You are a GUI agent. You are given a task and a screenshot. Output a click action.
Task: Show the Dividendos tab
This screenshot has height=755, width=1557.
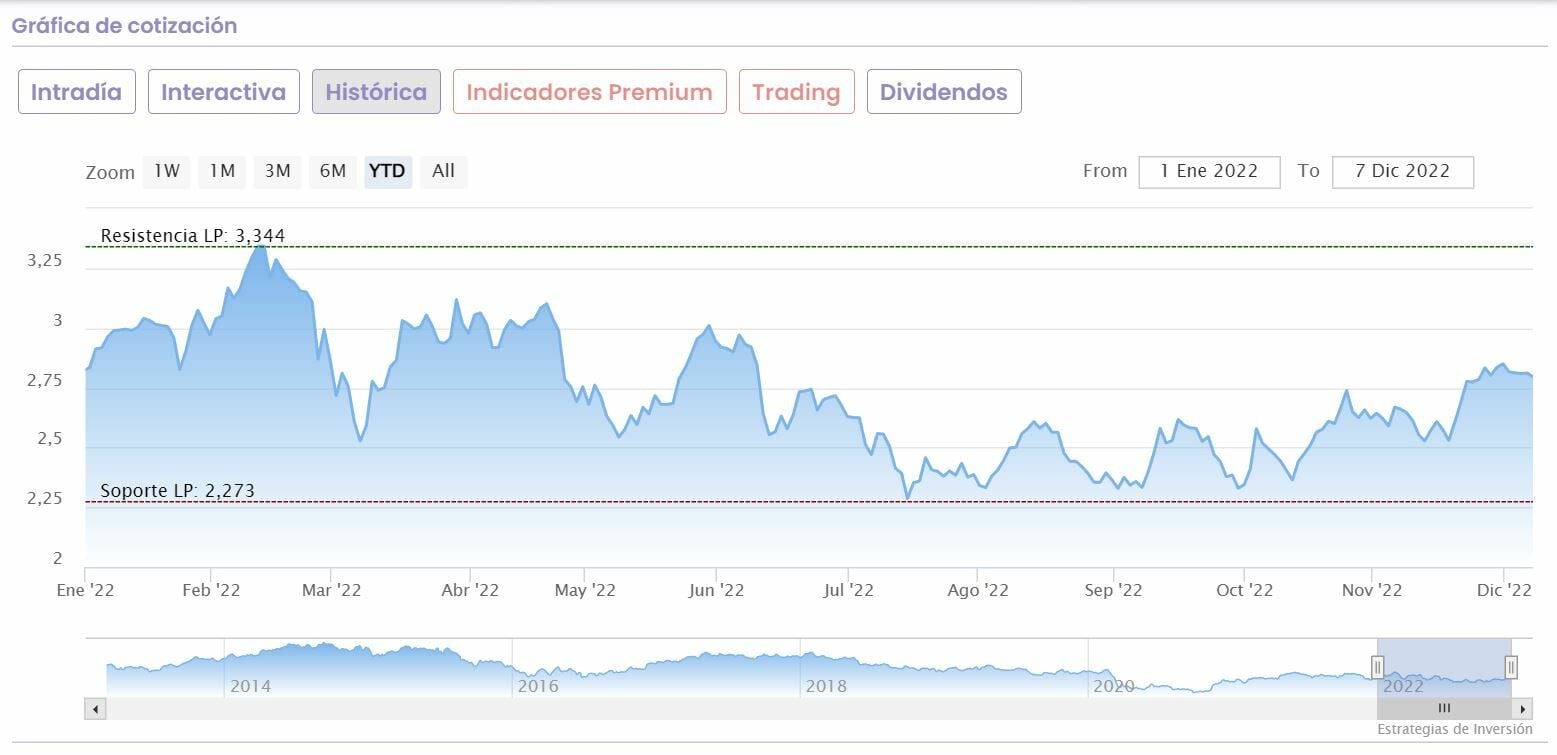click(x=944, y=92)
